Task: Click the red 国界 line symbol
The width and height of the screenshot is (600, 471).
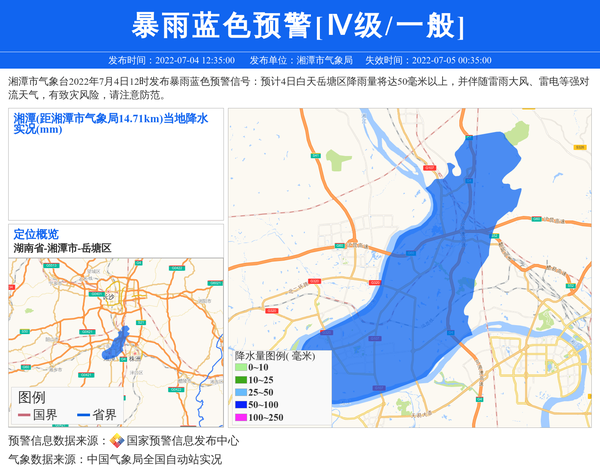Action: click(x=24, y=415)
